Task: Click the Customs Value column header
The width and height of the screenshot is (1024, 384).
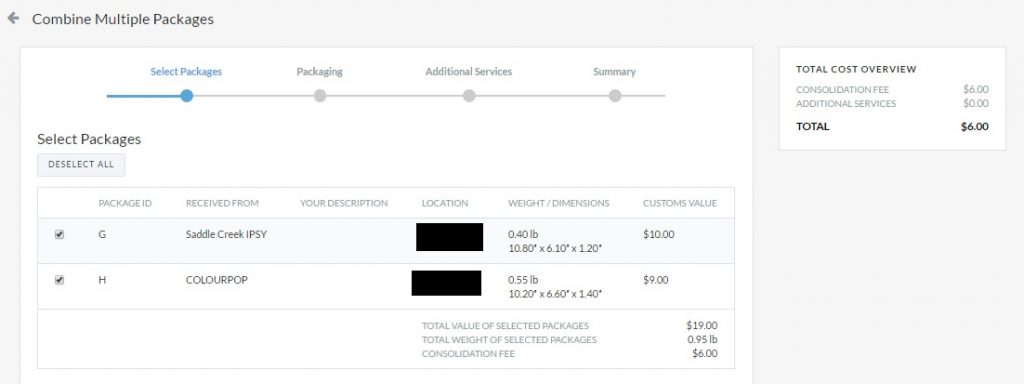Action: coord(680,203)
